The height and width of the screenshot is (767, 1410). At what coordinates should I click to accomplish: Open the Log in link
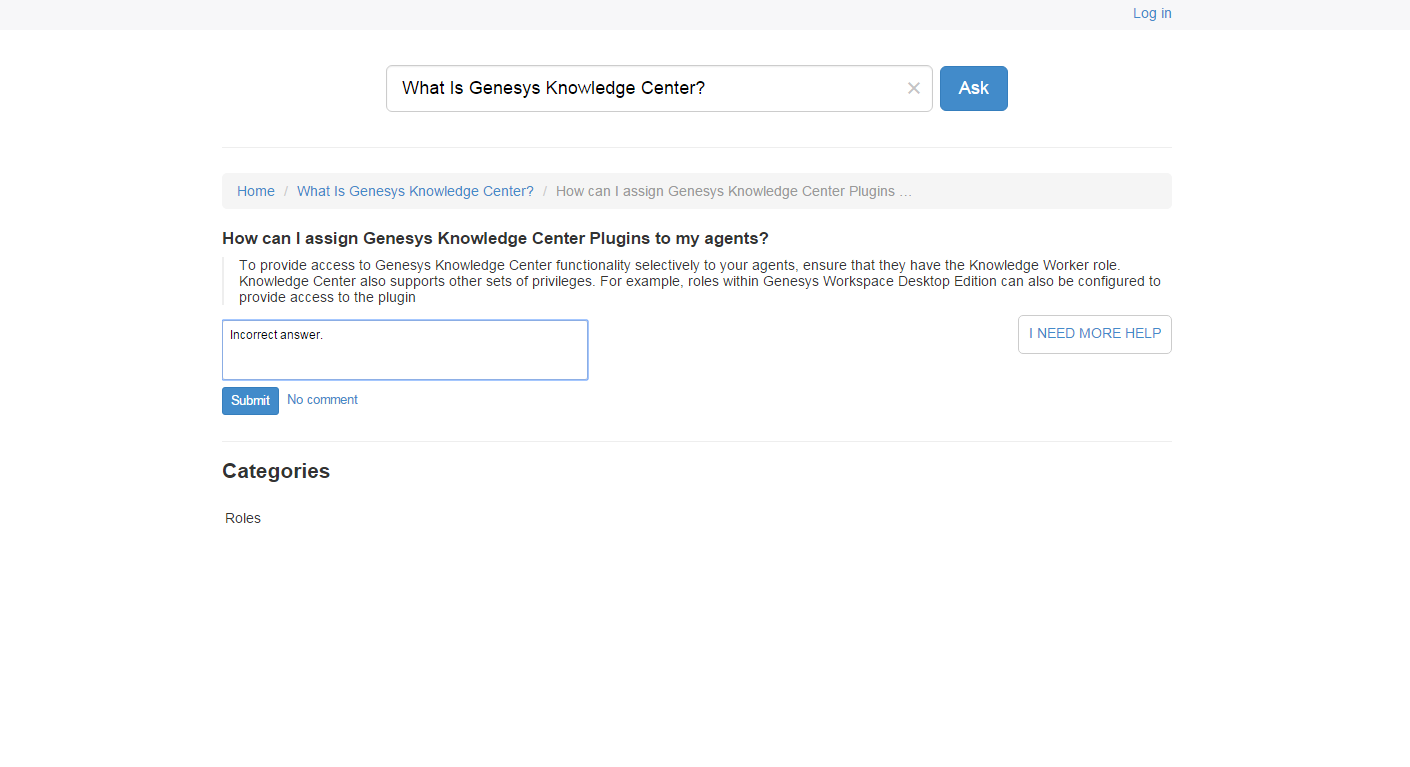tap(1152, 13)
